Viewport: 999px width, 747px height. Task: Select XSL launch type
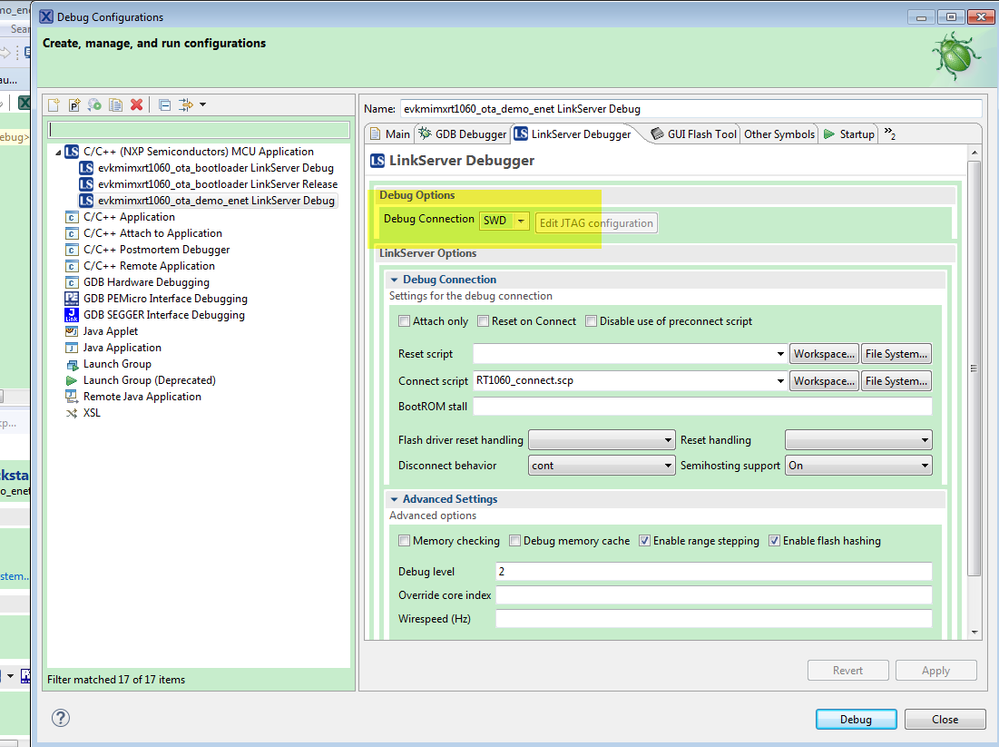point(92,413)
